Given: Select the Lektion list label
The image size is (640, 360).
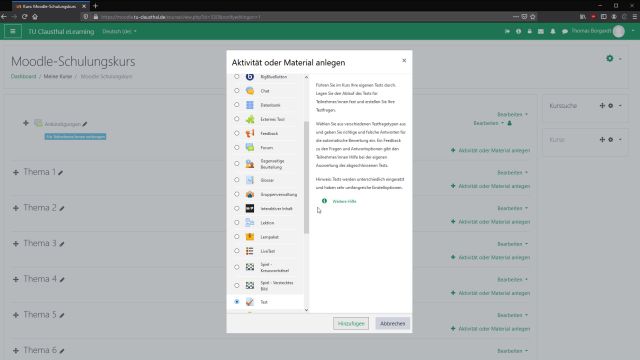Looking at the screenshot, I should click(x=267, y=223).
